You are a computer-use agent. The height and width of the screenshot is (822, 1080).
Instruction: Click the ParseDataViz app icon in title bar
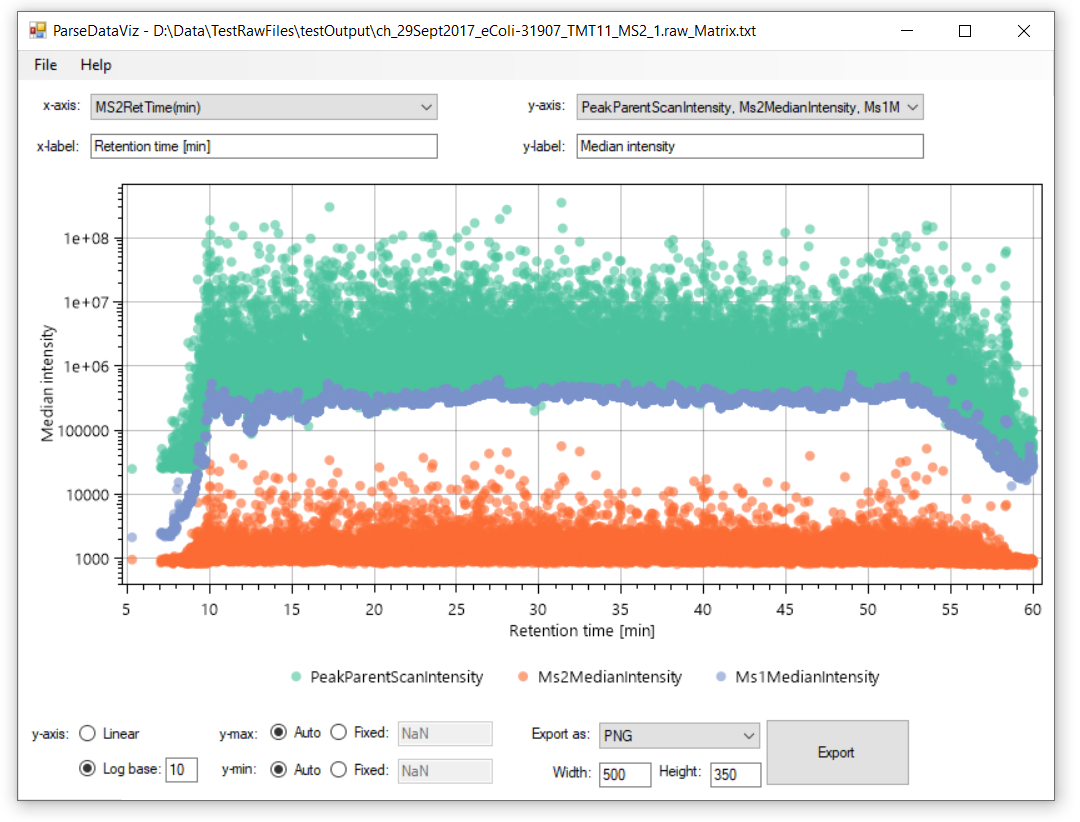37,30
